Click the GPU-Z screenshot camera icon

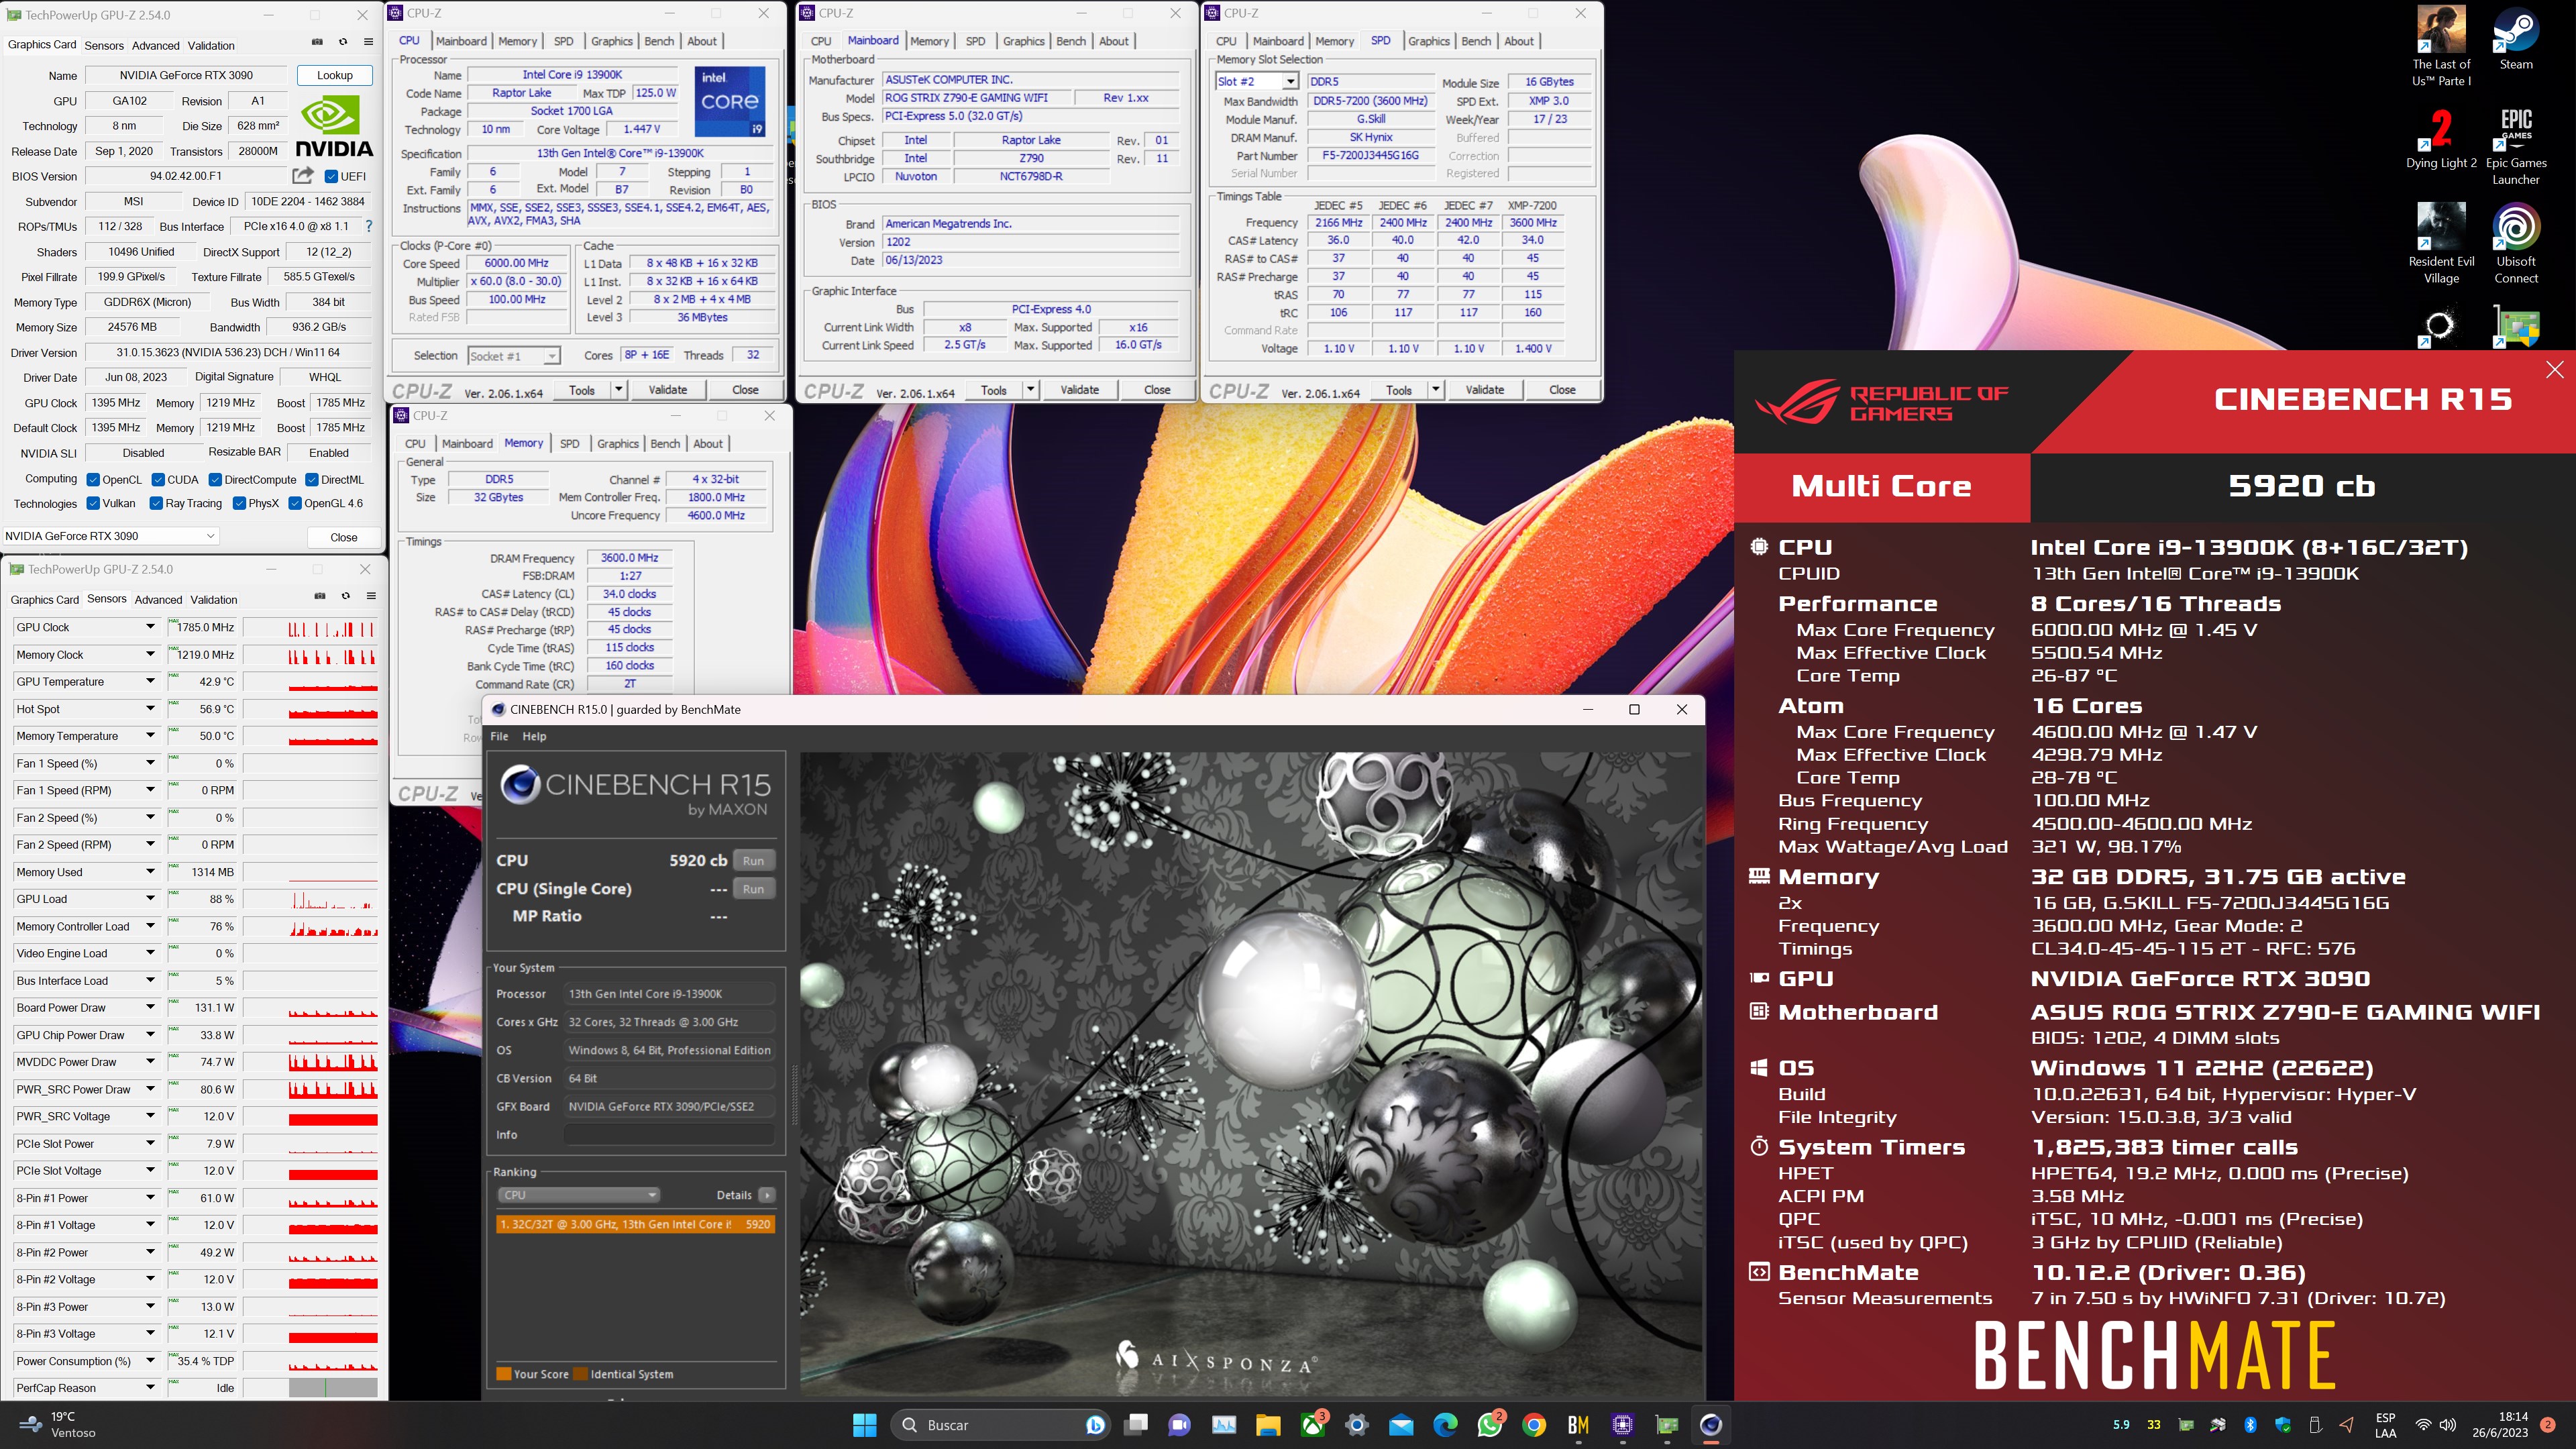pos(317,42)
